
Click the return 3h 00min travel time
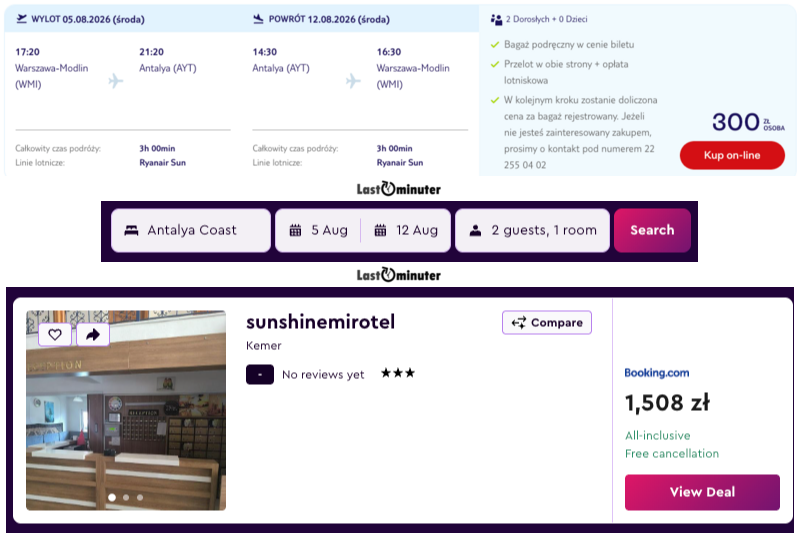(x=394, y=148)
